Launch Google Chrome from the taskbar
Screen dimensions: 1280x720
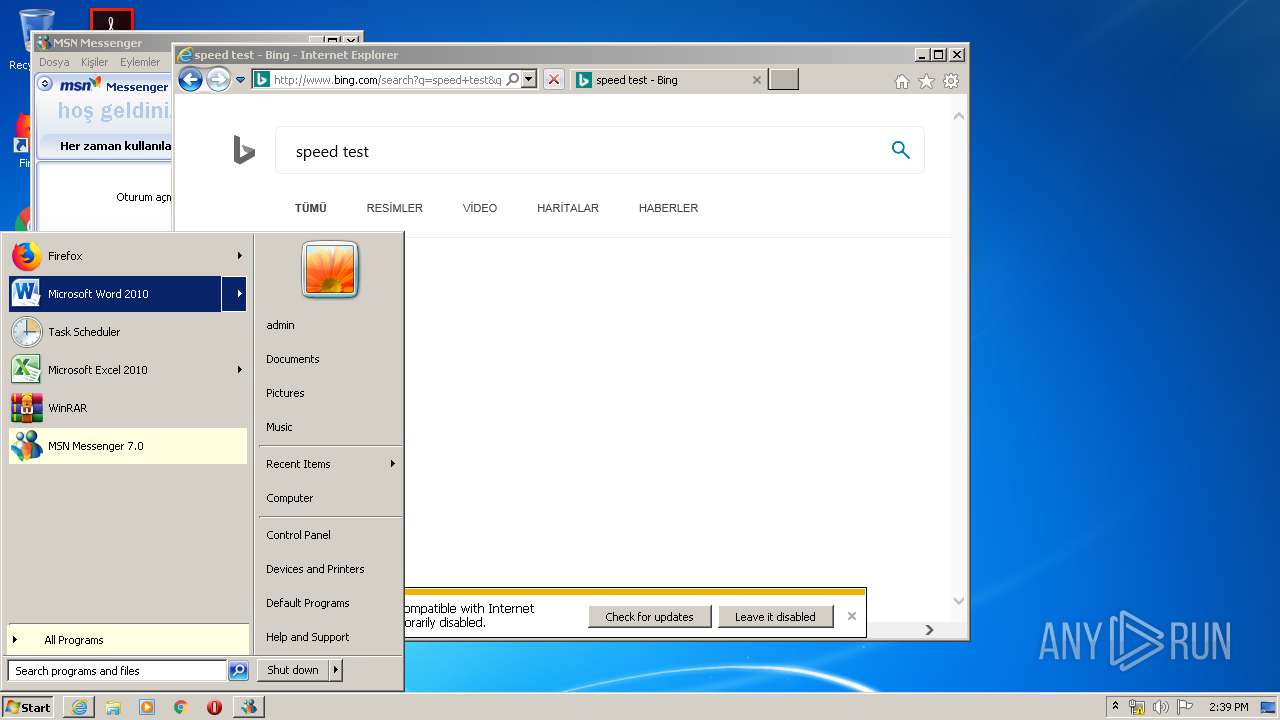tap(180, 707)
